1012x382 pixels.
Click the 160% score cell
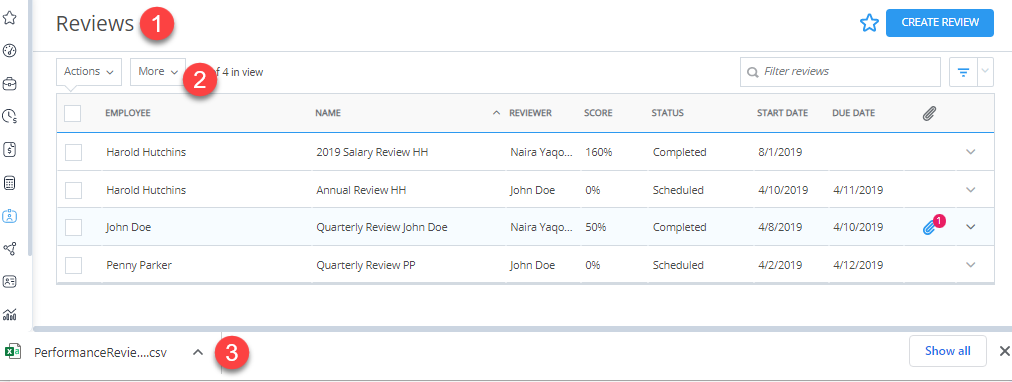pos(598,152)
